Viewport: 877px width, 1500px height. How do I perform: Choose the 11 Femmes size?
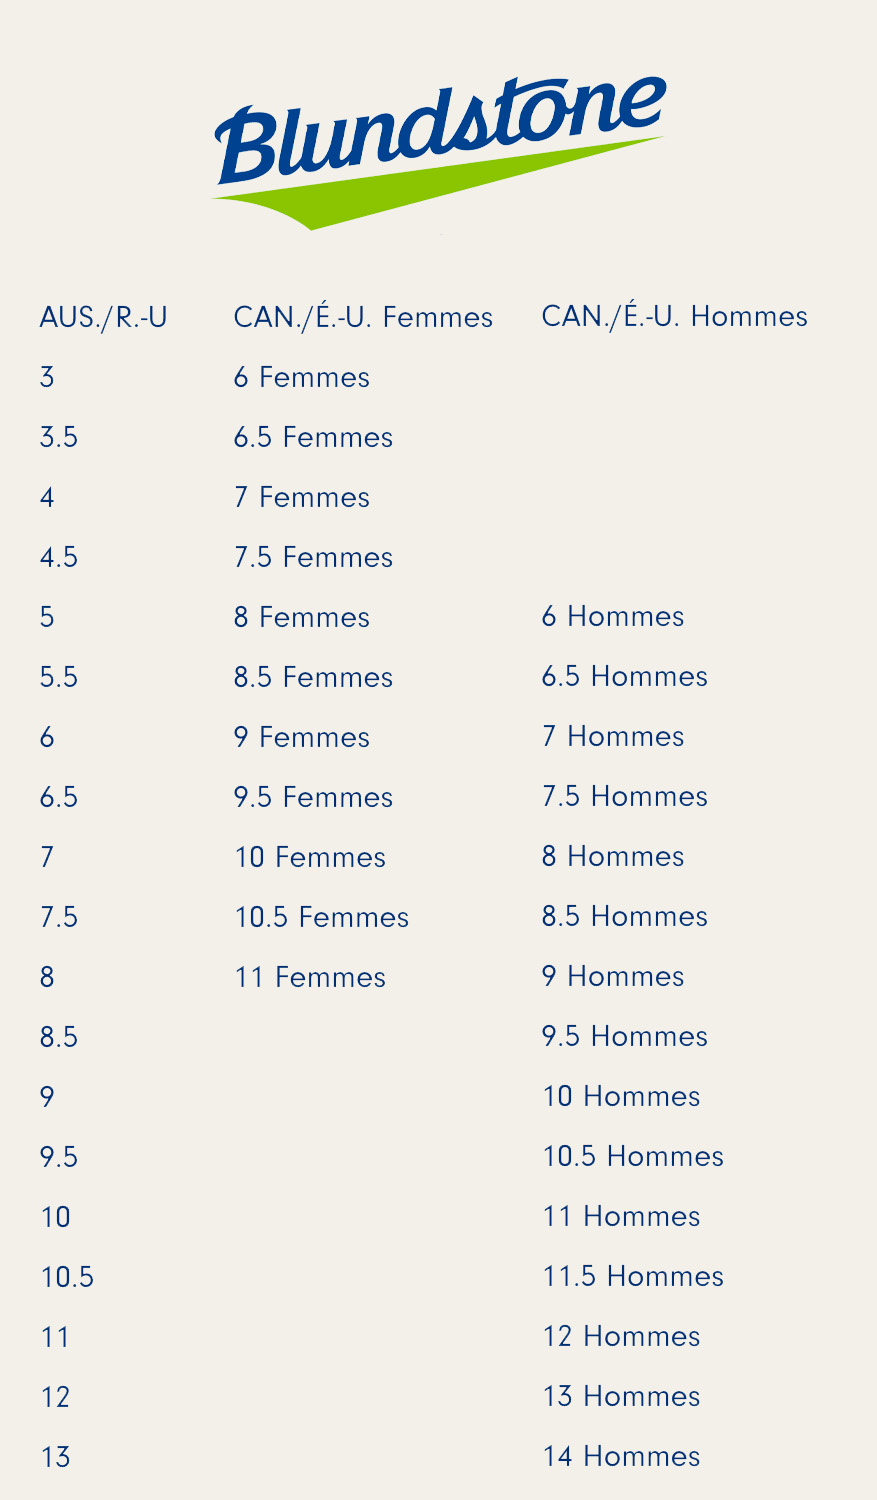[310, 978]
